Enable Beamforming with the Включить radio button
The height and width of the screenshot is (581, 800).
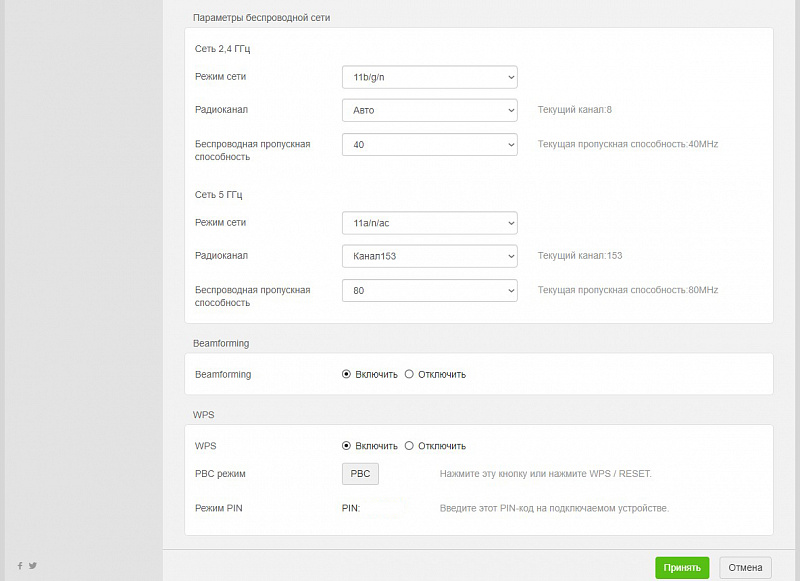(x=346, y=374)
